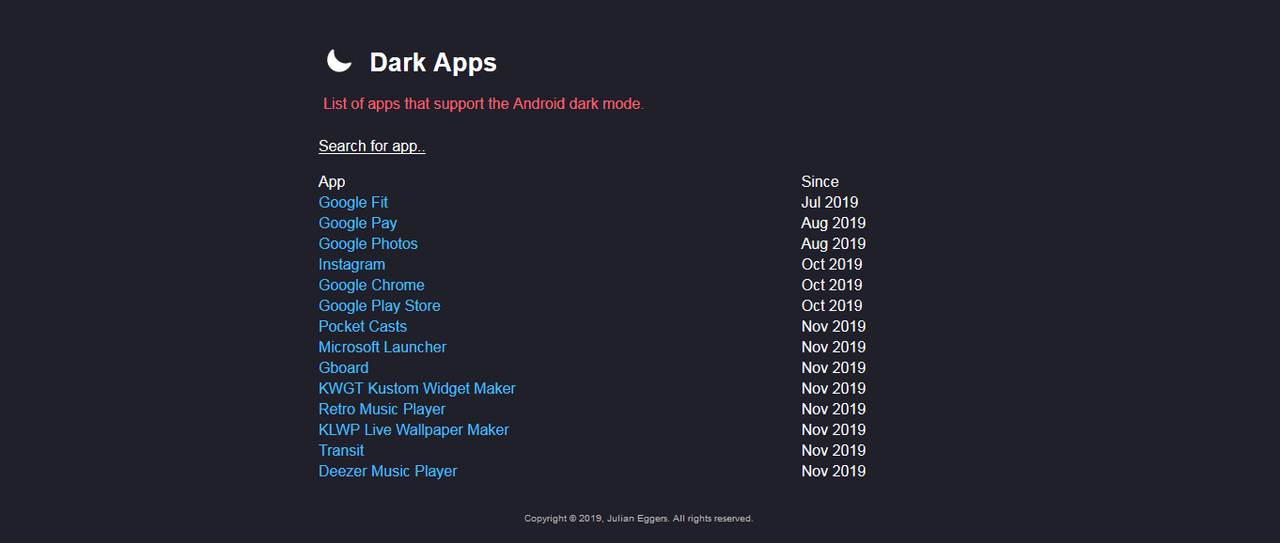Screen dimensions: 1280x543
Task: Click the Nov 2019 date for Pocket Casts
Action: pos(833,326)
